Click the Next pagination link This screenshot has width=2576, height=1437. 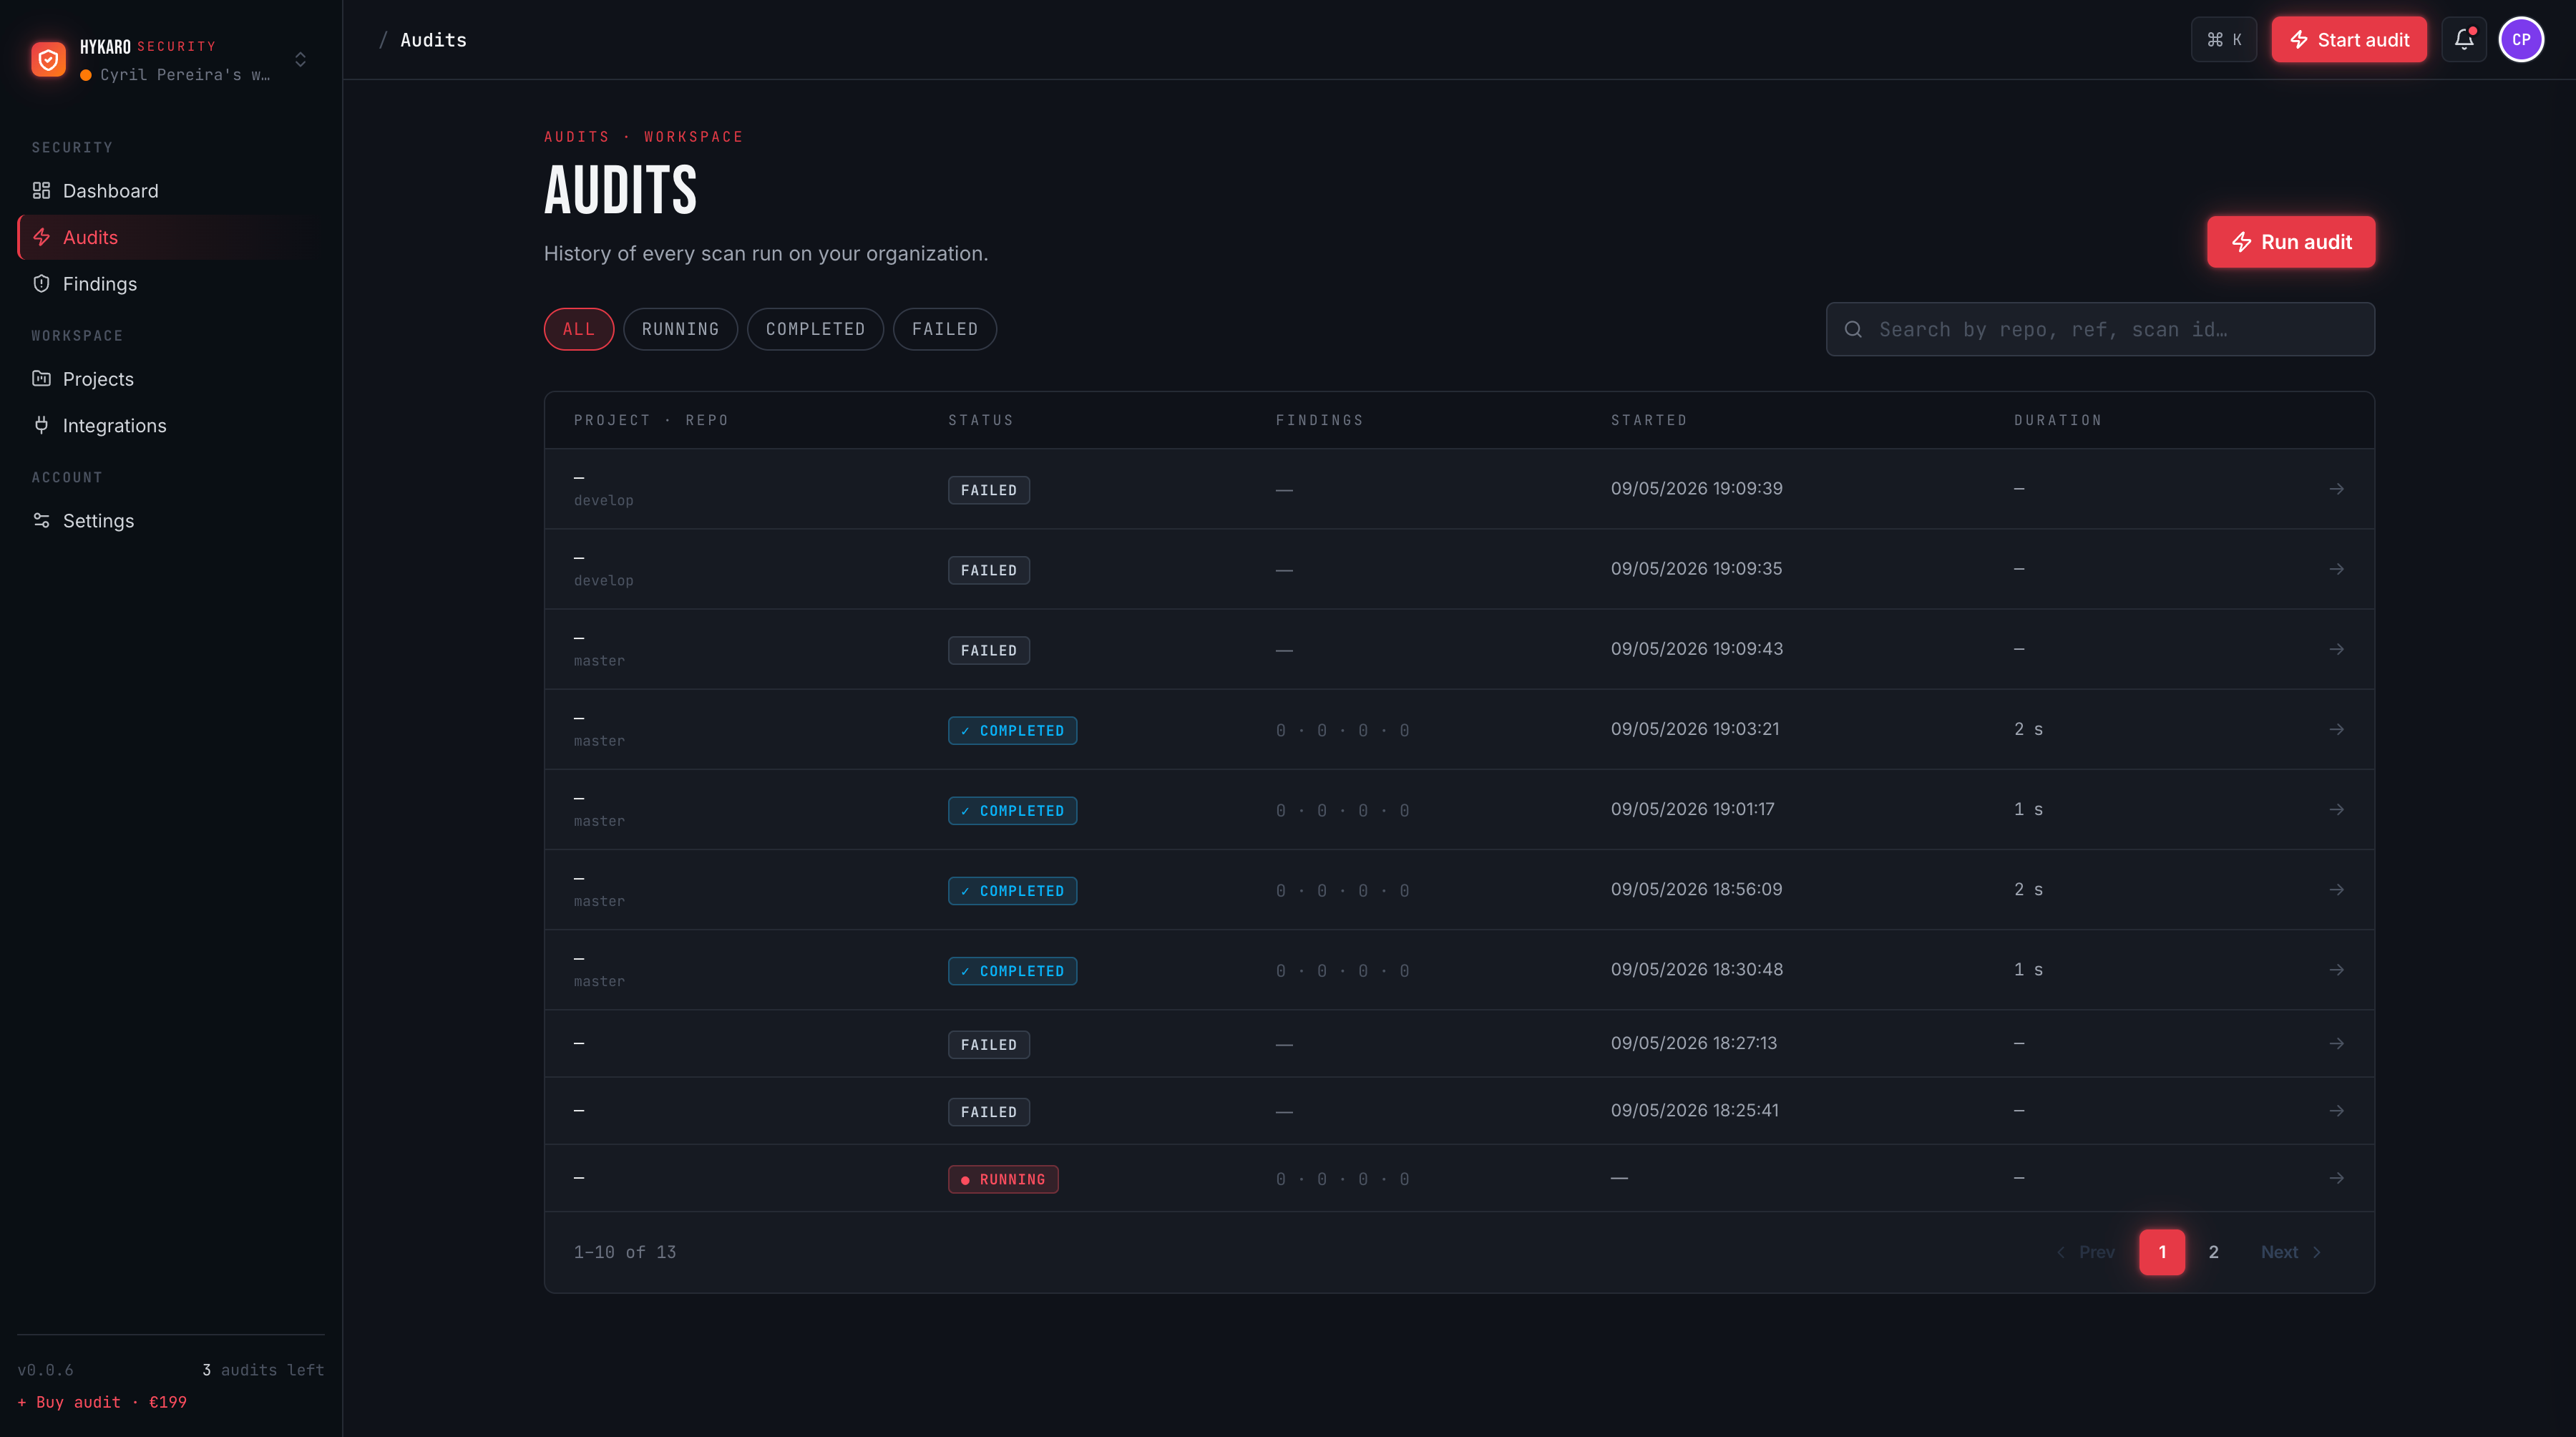2291,1252
